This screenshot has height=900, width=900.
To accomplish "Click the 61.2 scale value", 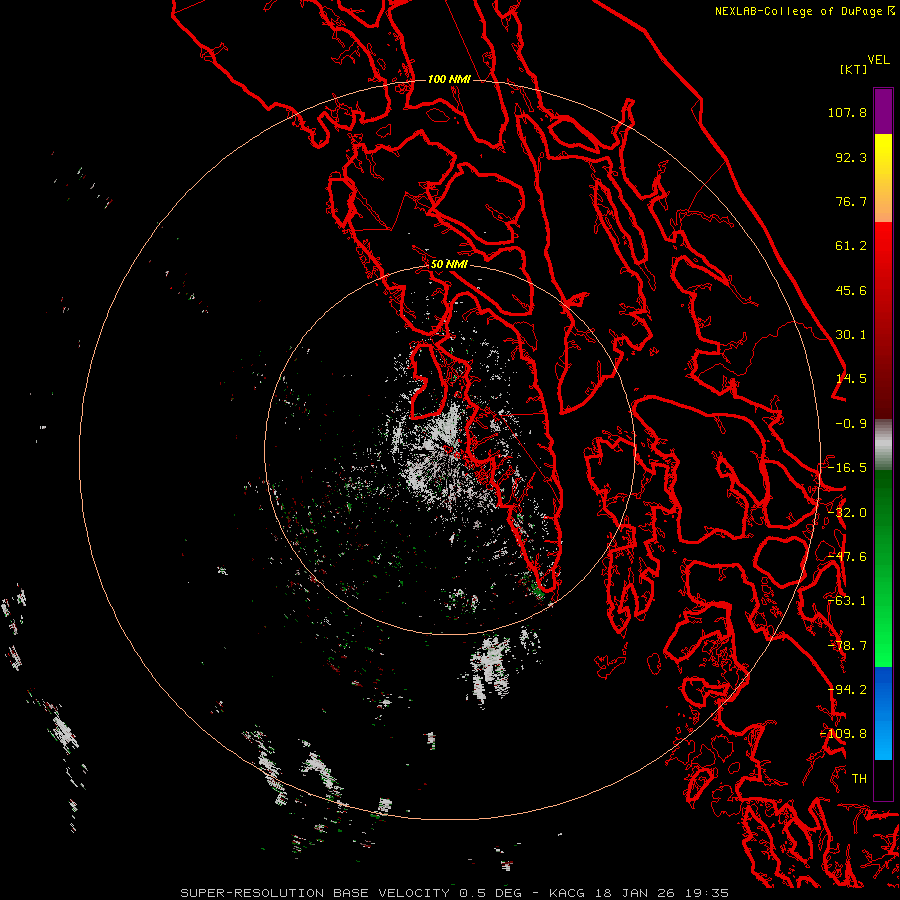I will tap(851, 246).
